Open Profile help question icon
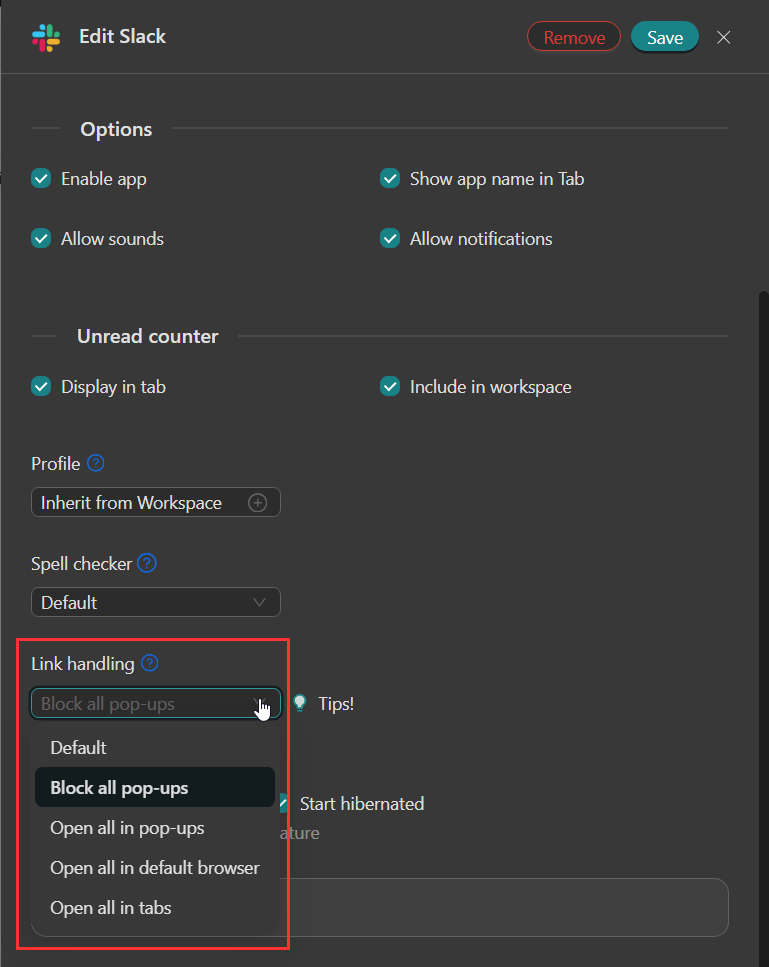 pos(96,463)
